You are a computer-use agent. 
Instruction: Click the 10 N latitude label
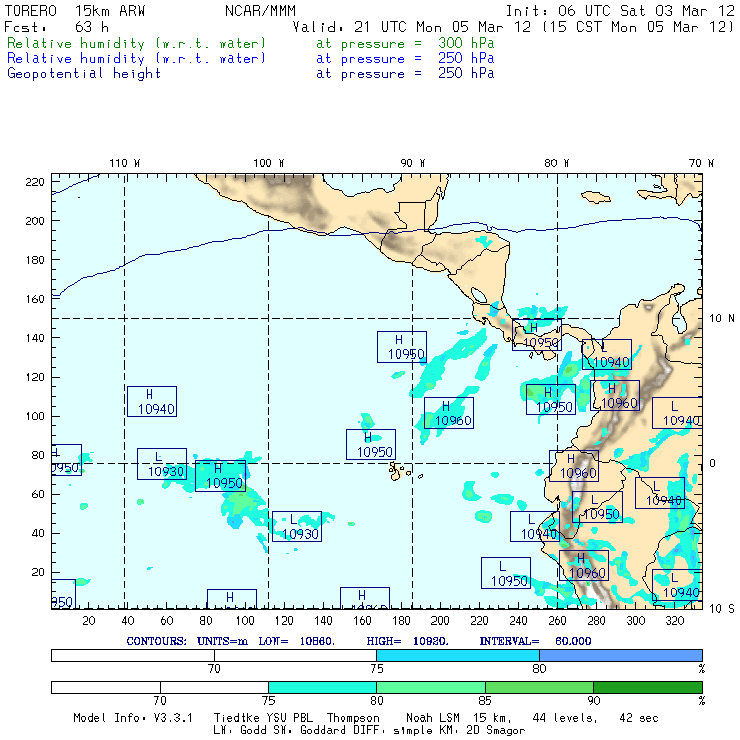[x=721, y=318]
